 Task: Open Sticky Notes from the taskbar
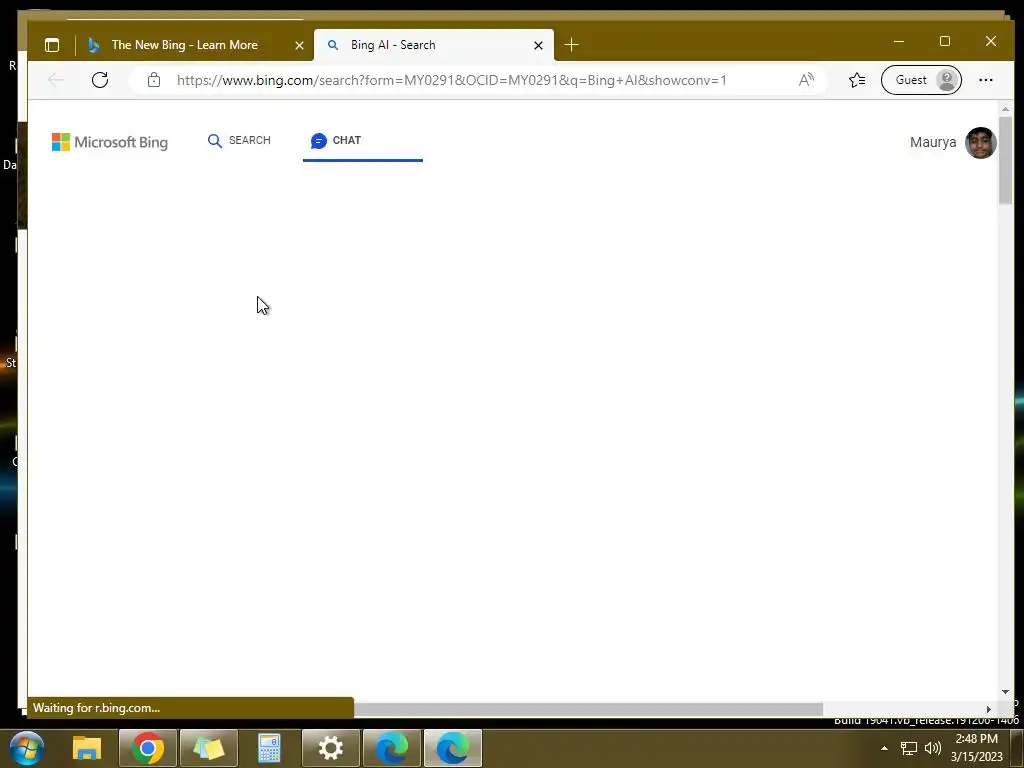(208, 748)
